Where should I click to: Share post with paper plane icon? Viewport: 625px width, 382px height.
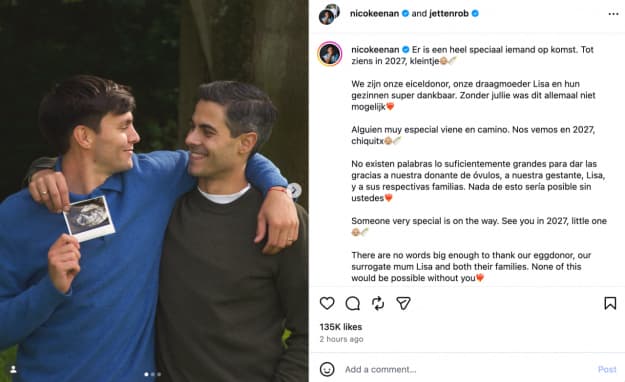click(x=403, y=303)
